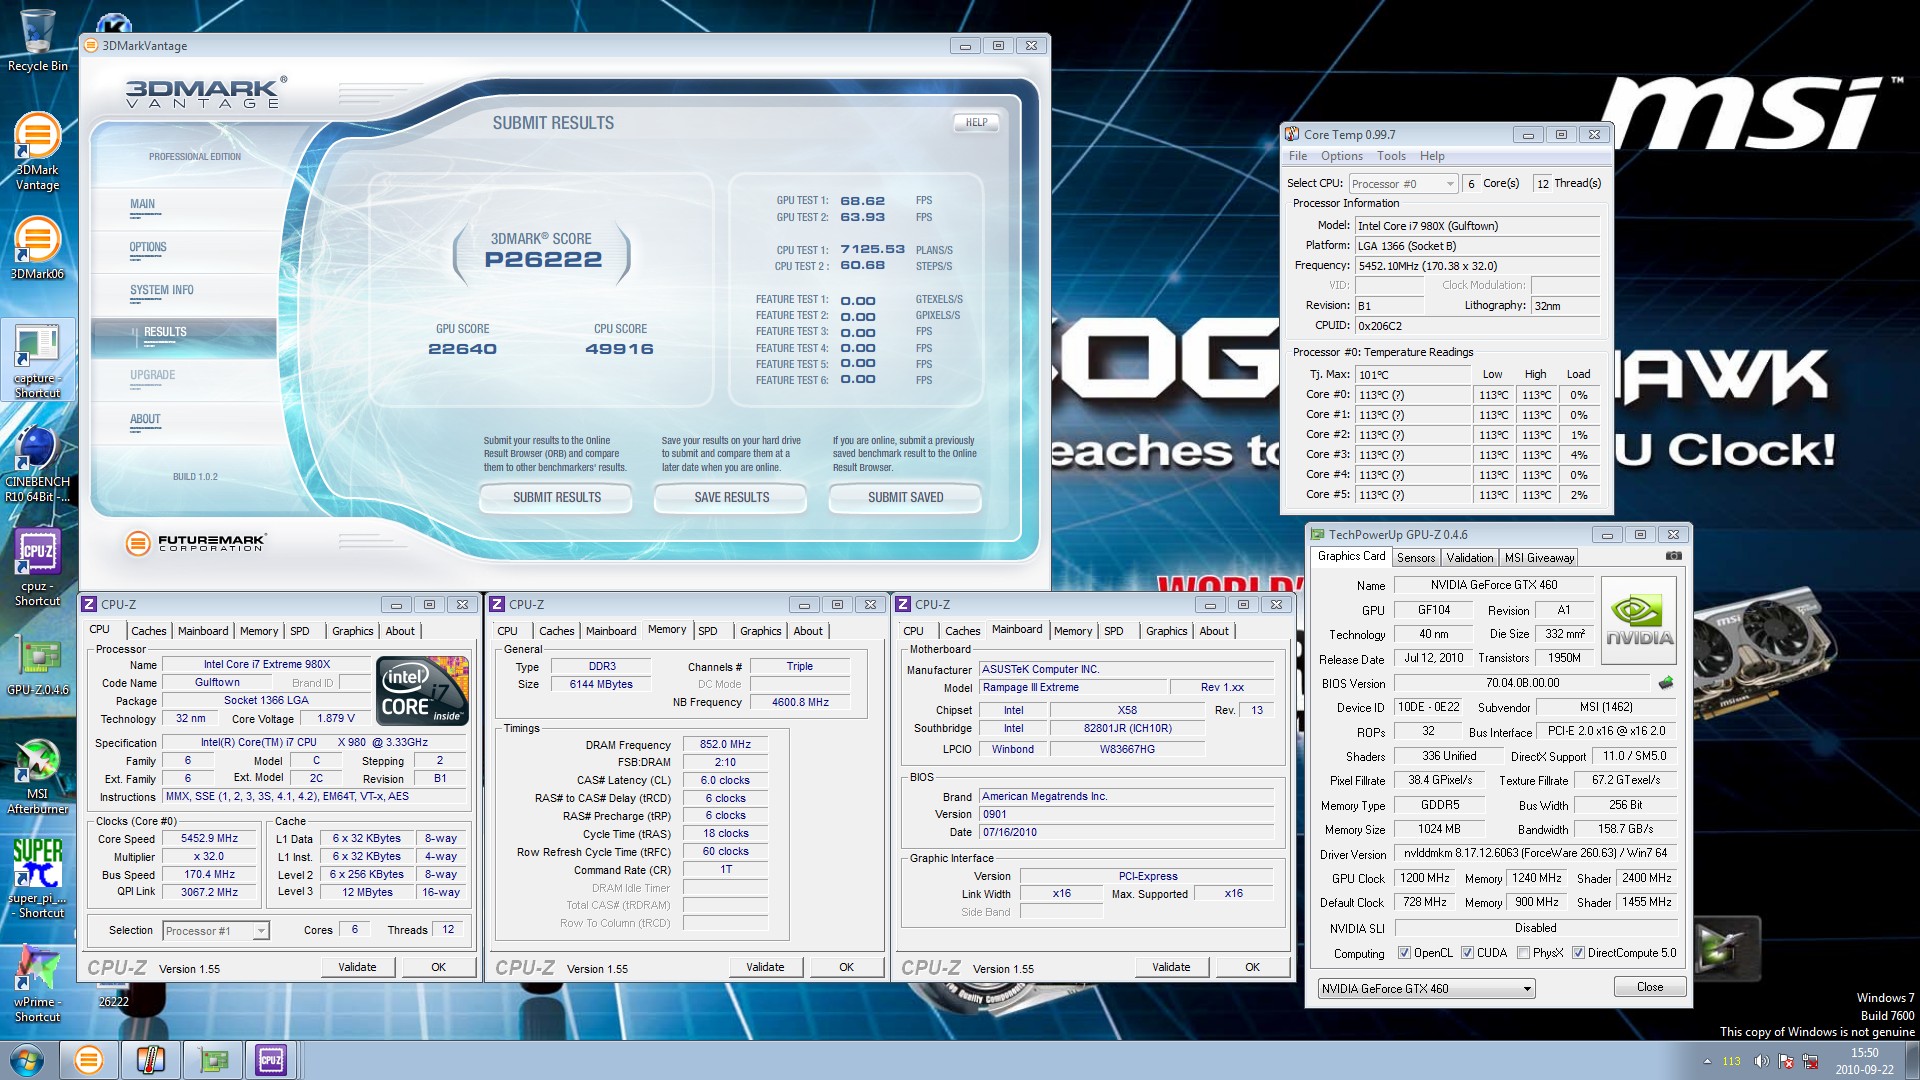Open the Options menu in Core Temp
Screen dimensions: 1920x1080
[1341, 156]
